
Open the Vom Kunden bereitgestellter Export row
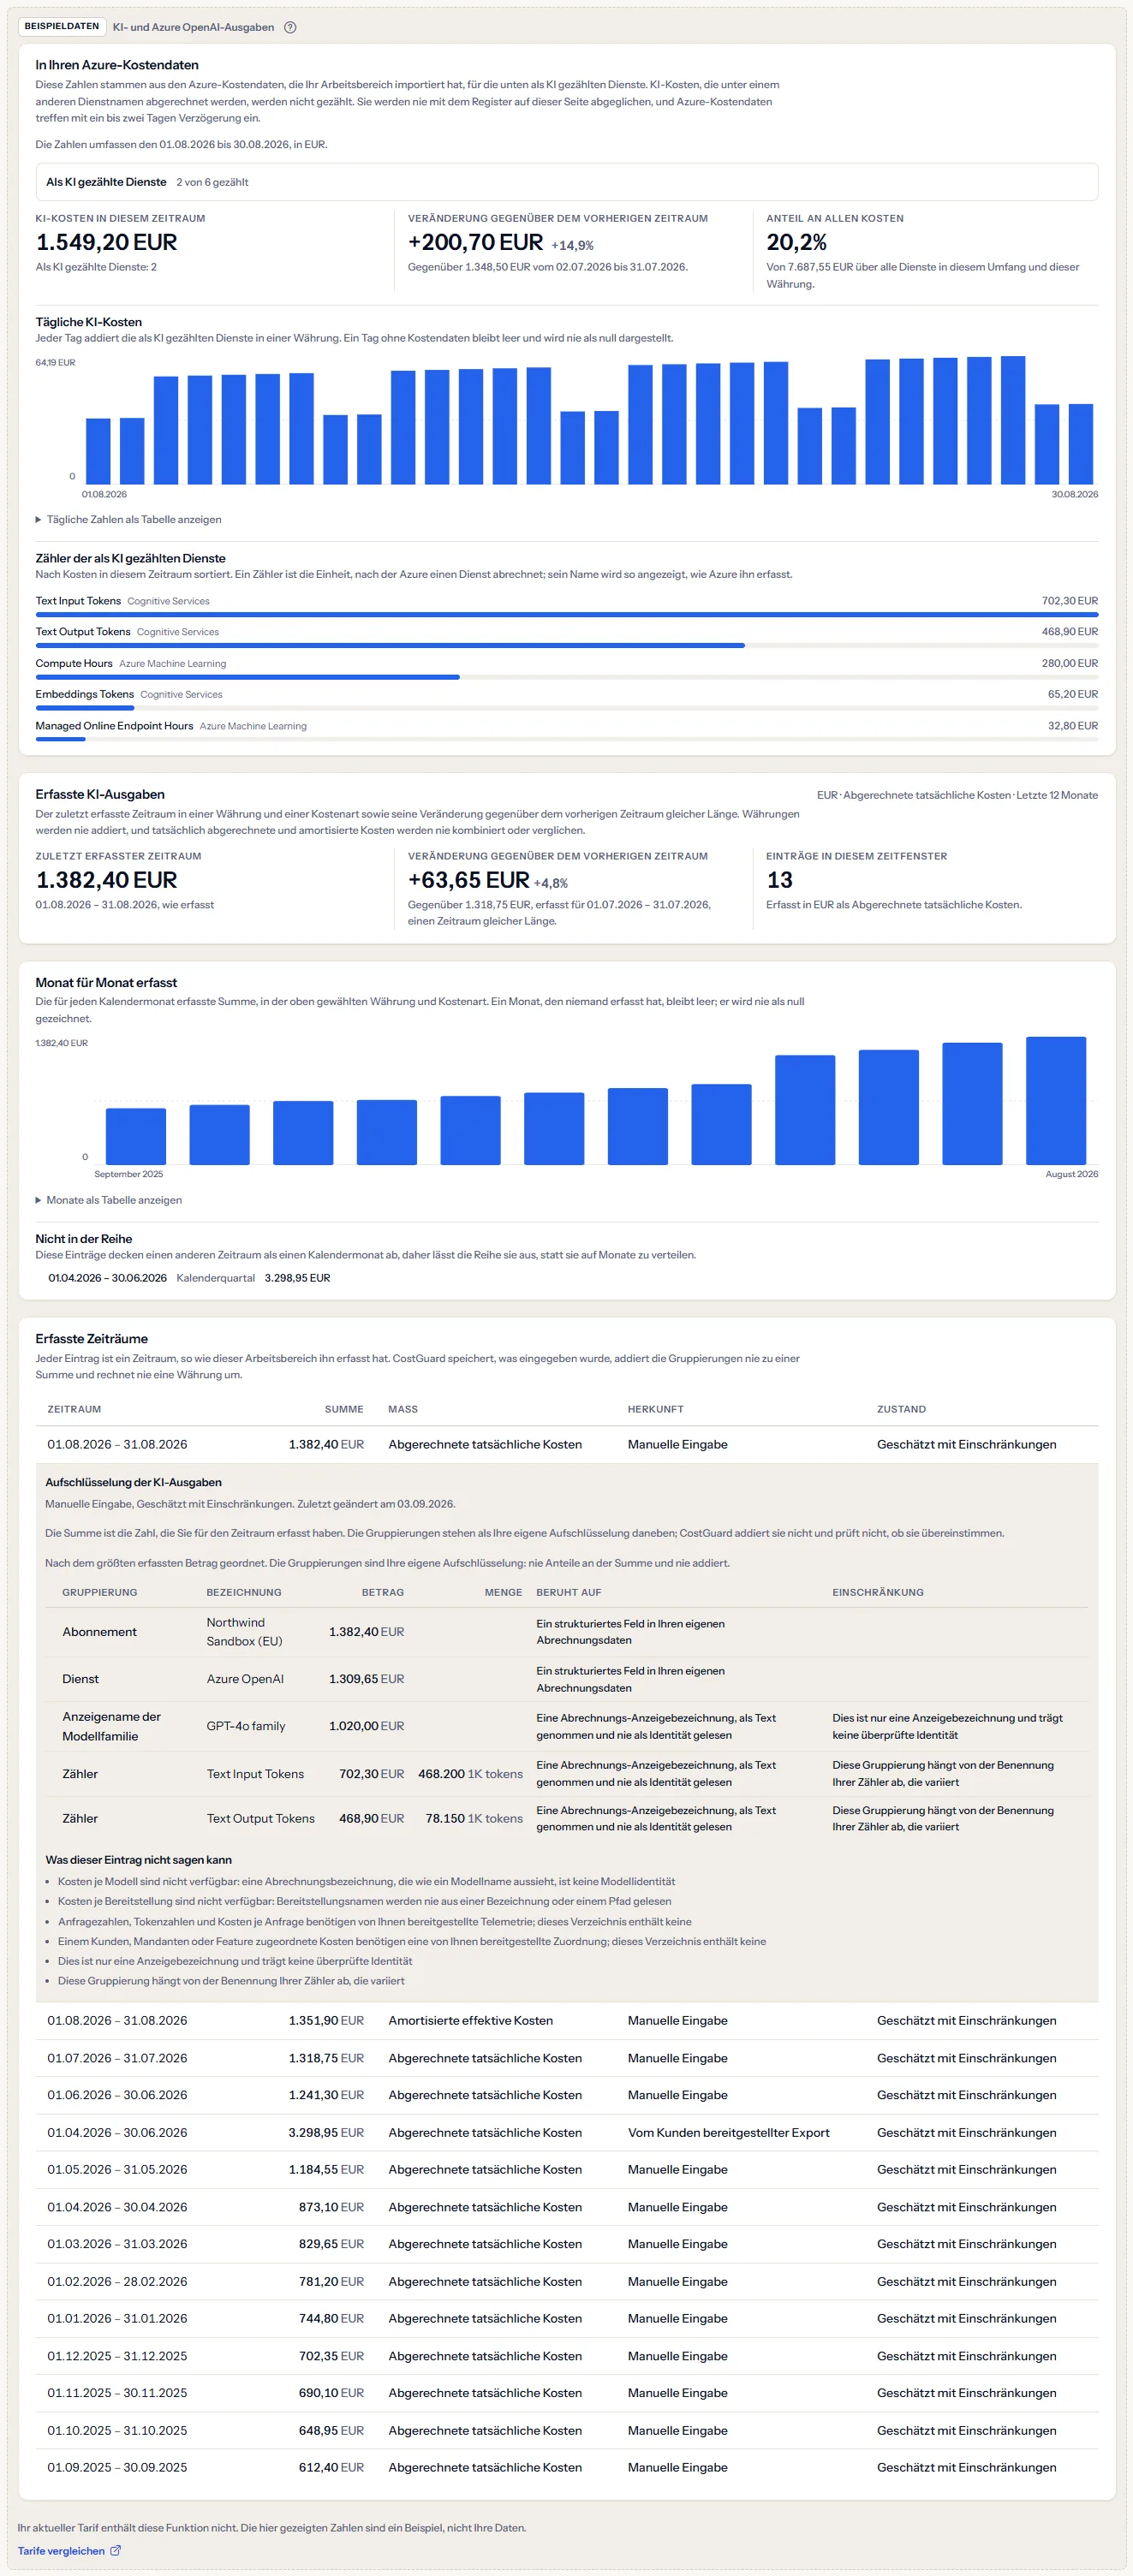[x=566, y=2132]
